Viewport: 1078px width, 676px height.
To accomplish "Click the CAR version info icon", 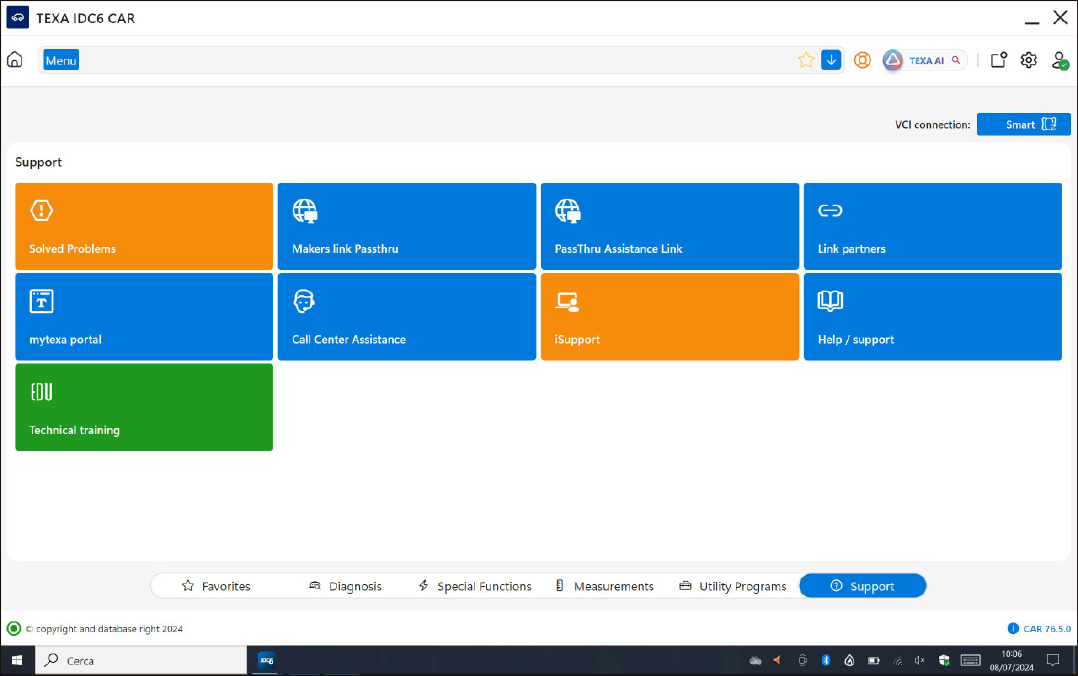I will point(1013,629).
